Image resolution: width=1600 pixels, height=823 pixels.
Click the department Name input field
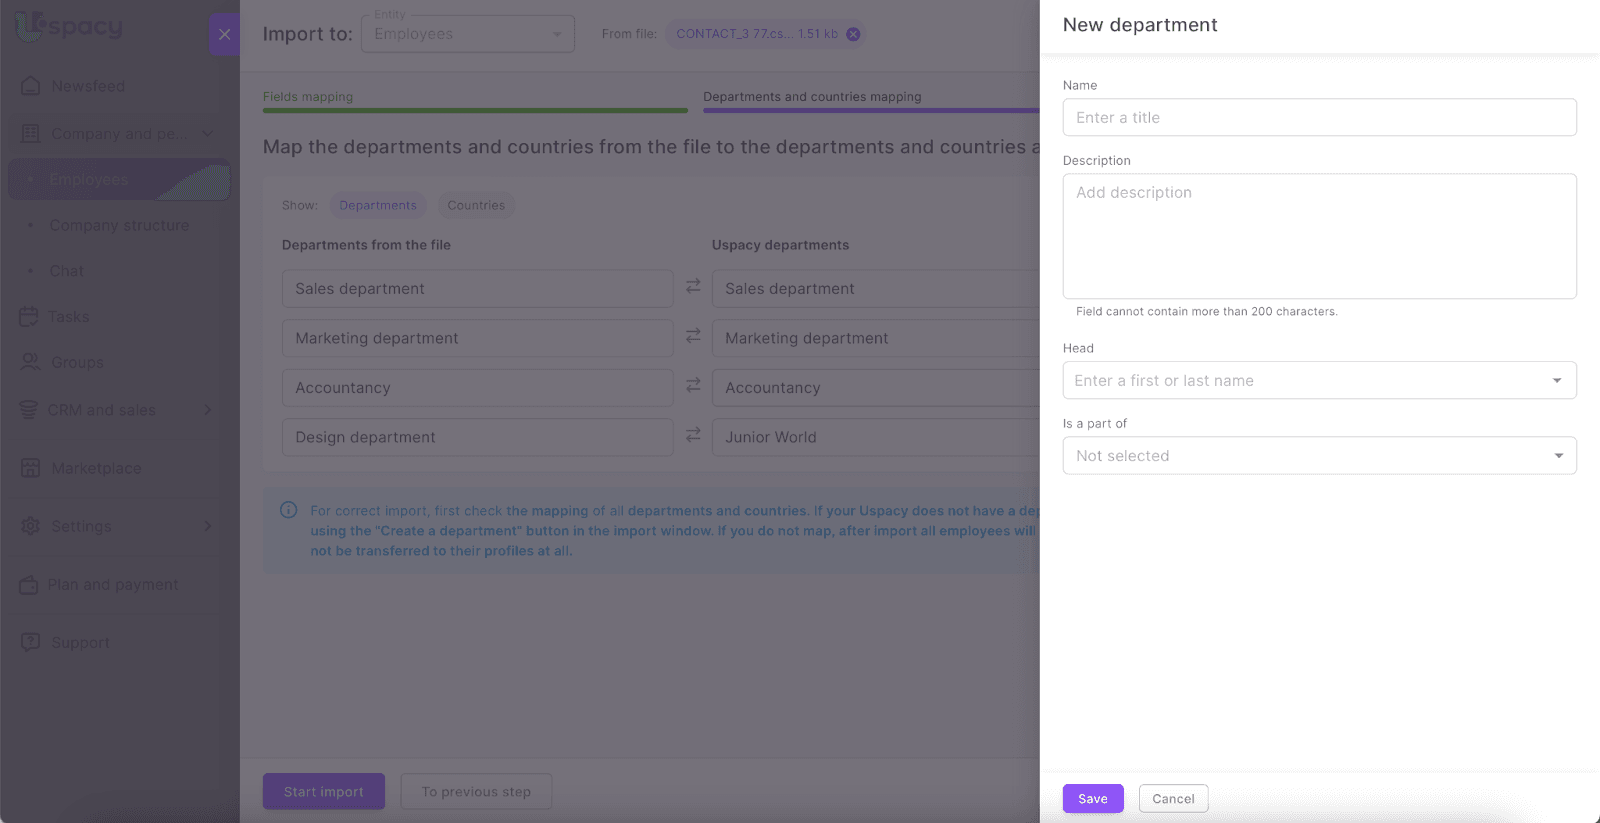1319,117
